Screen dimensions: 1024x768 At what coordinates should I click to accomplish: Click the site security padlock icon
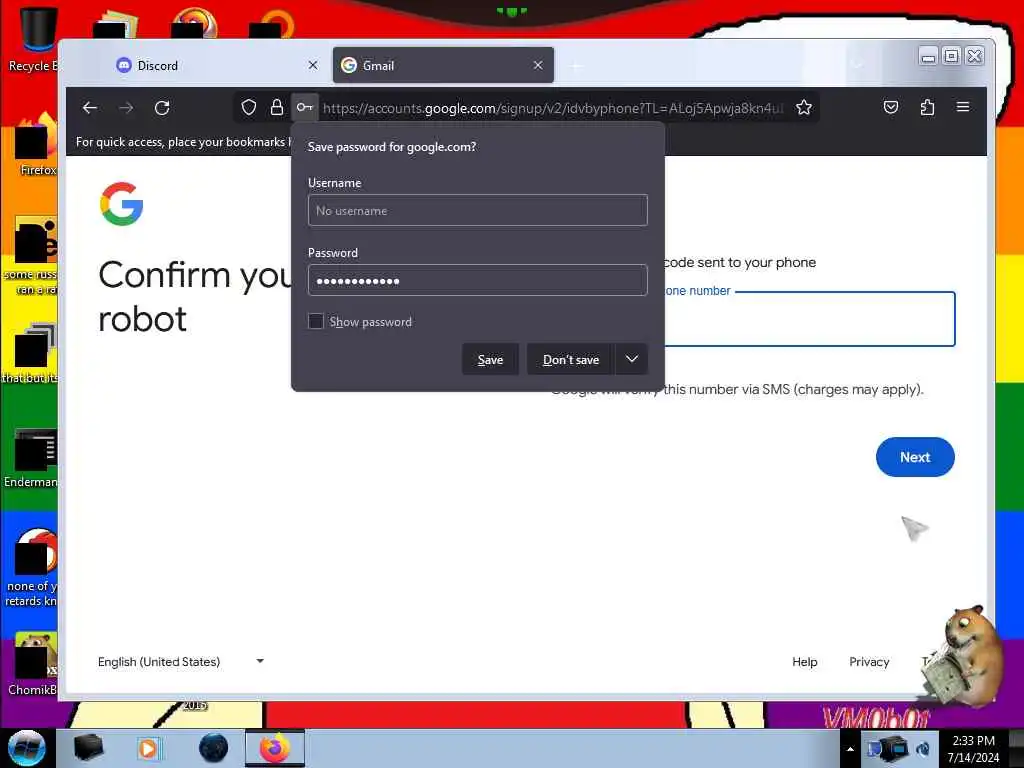point(277,108)
